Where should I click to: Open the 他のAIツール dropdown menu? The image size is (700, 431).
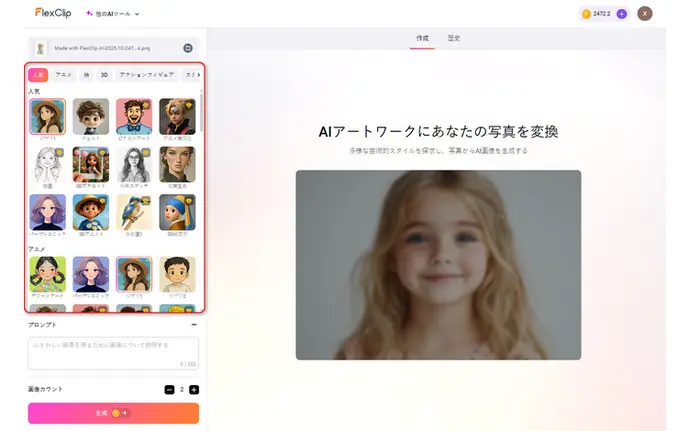coord(112,14)
